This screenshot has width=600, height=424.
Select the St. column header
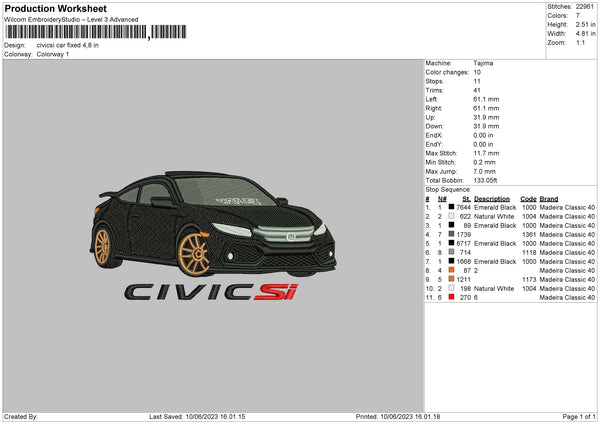click(x=466, y=199)
